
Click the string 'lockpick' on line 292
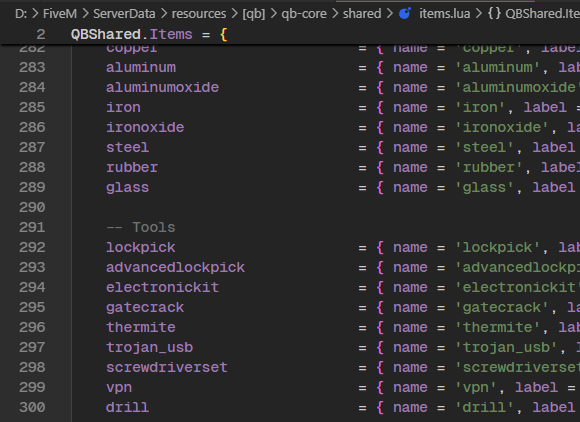pyautogui.click(x=498, y=247)
